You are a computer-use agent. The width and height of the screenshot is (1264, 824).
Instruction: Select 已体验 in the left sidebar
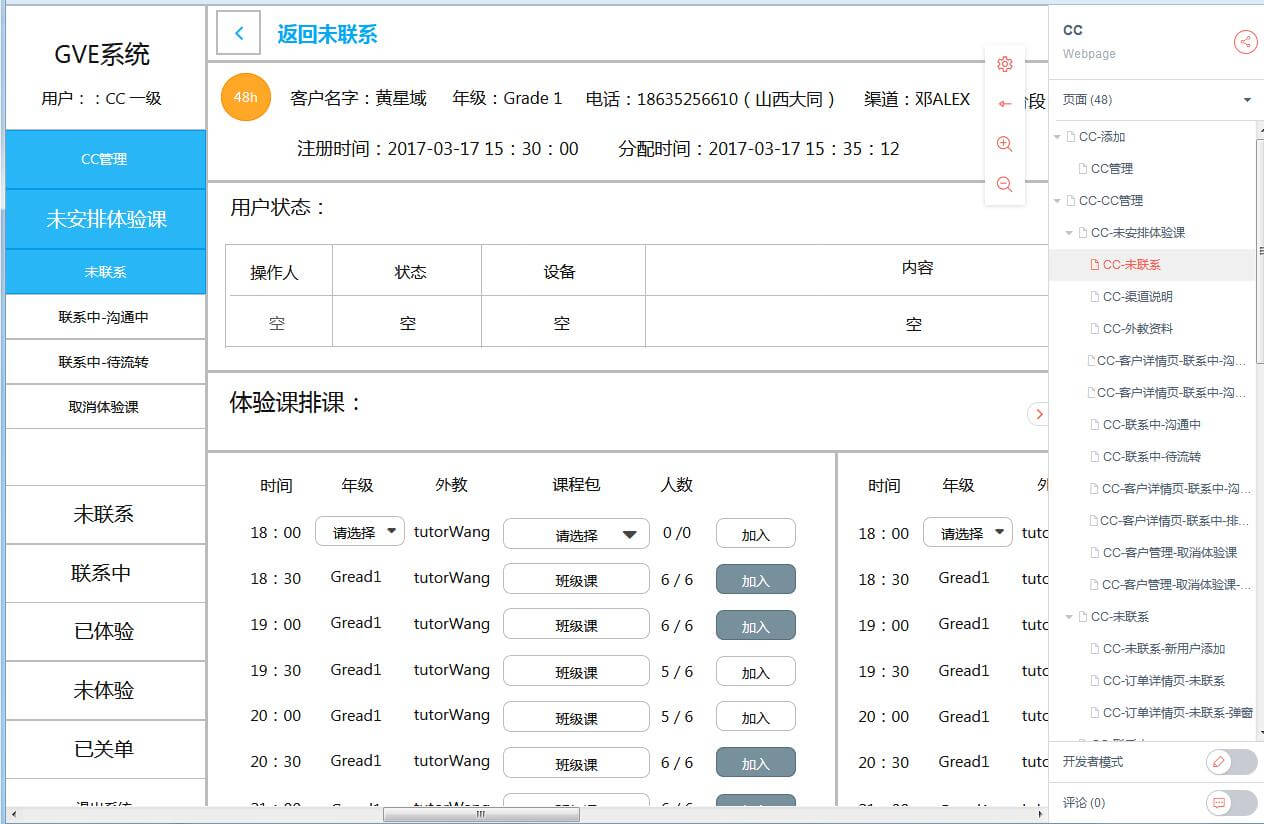[104, 632]
